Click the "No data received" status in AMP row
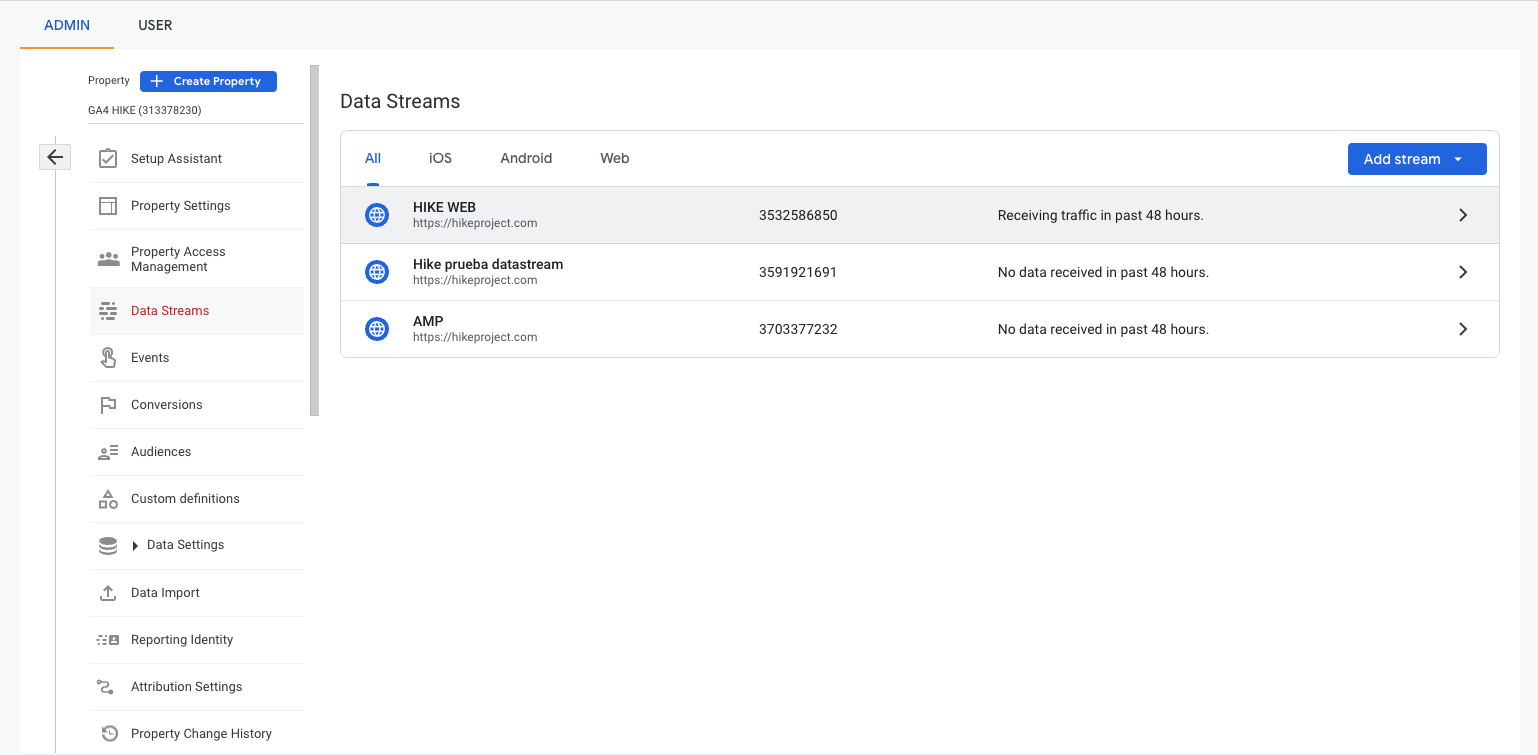1538x755 pixels. point(1103,329)
